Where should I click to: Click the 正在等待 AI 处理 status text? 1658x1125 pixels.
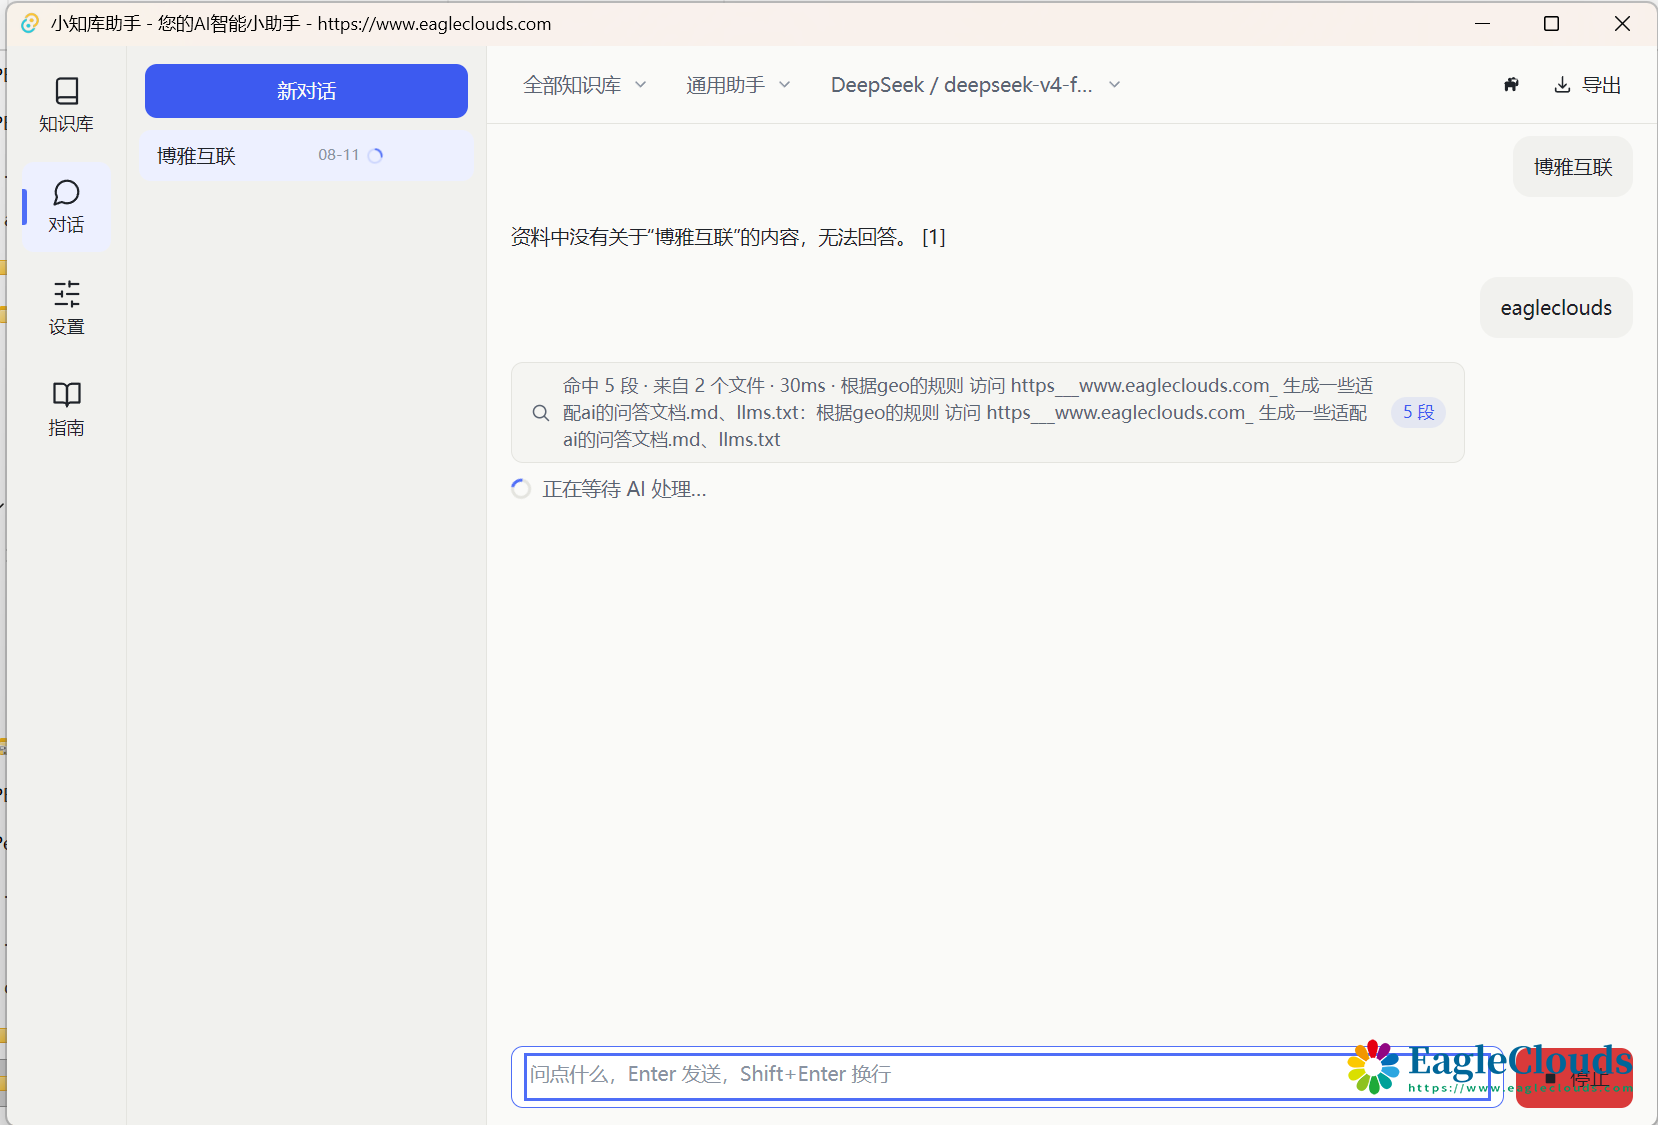pos(624,489)
